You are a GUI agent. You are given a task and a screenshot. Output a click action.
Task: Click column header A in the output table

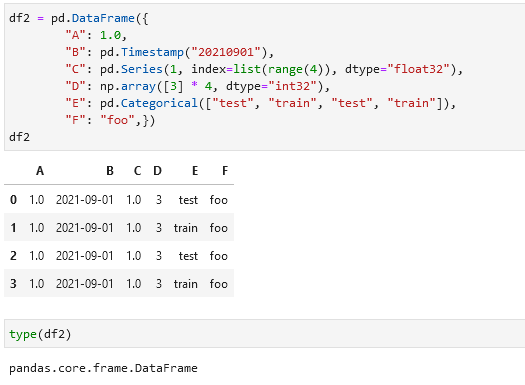[x=40, y=171]
